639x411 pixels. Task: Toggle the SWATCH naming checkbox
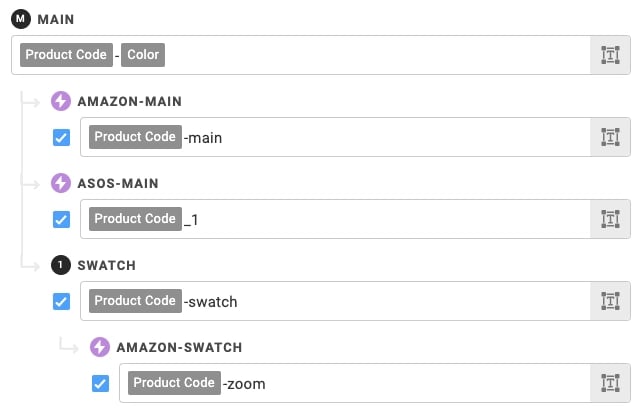pos(62,301)
